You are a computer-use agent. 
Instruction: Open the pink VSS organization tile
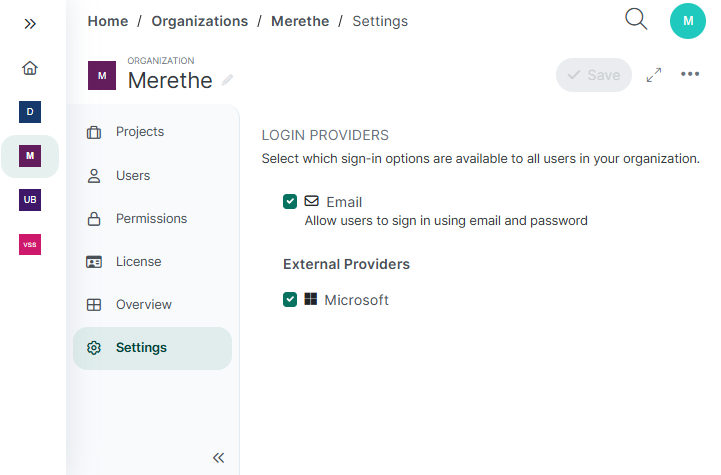30,244
